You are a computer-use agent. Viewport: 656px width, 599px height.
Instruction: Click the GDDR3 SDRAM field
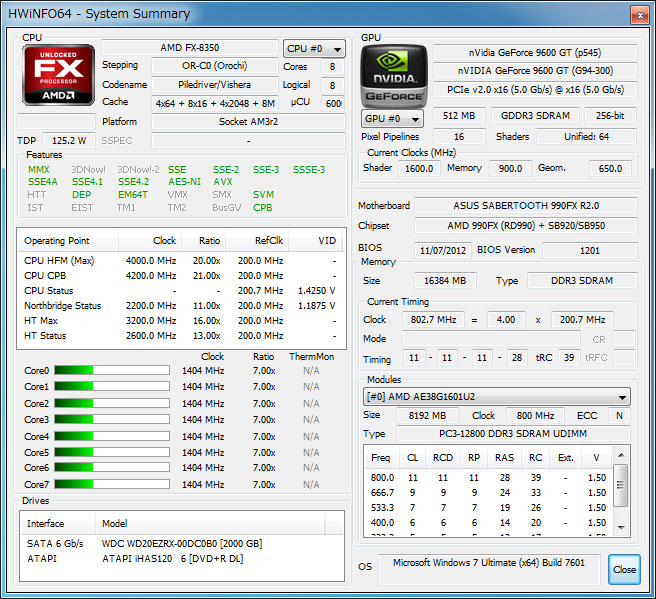pos(535,116)
